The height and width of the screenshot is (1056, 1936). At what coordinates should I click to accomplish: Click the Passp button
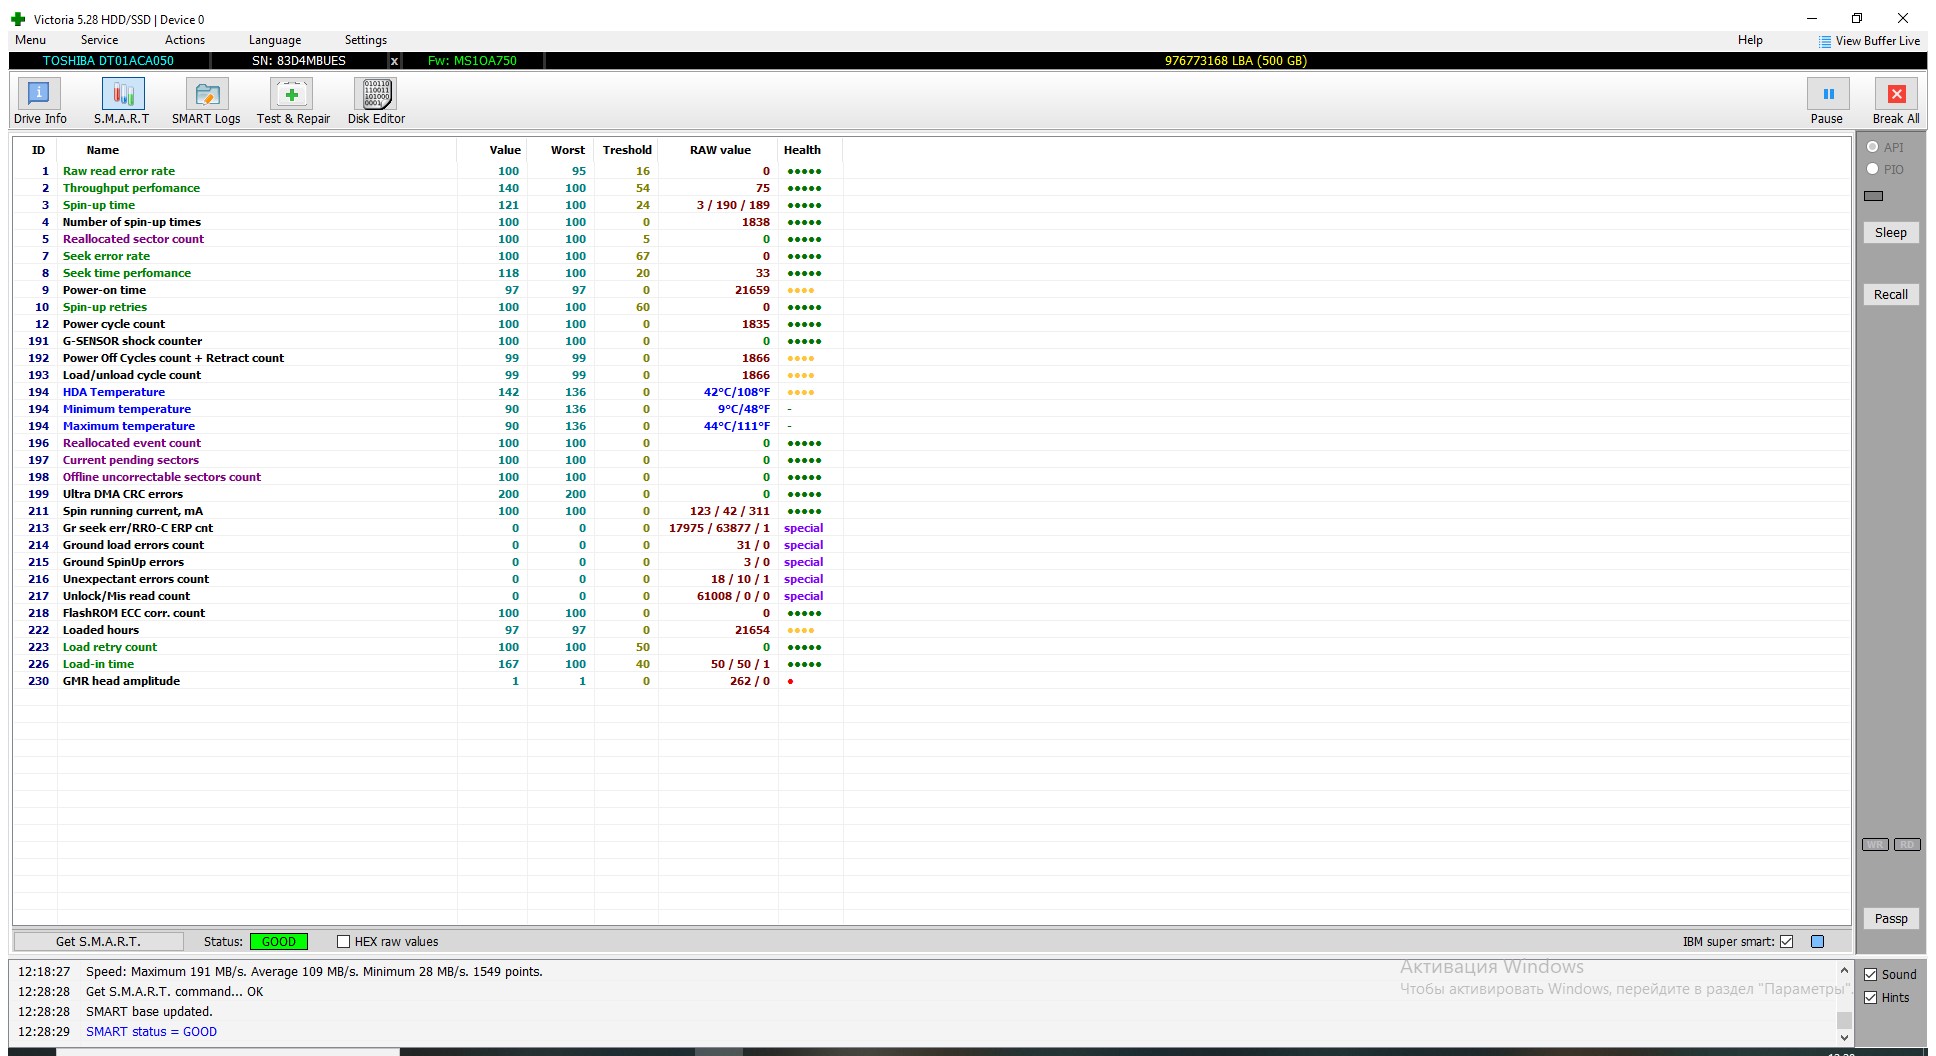pyautogui.click(x=1890, y=919)
